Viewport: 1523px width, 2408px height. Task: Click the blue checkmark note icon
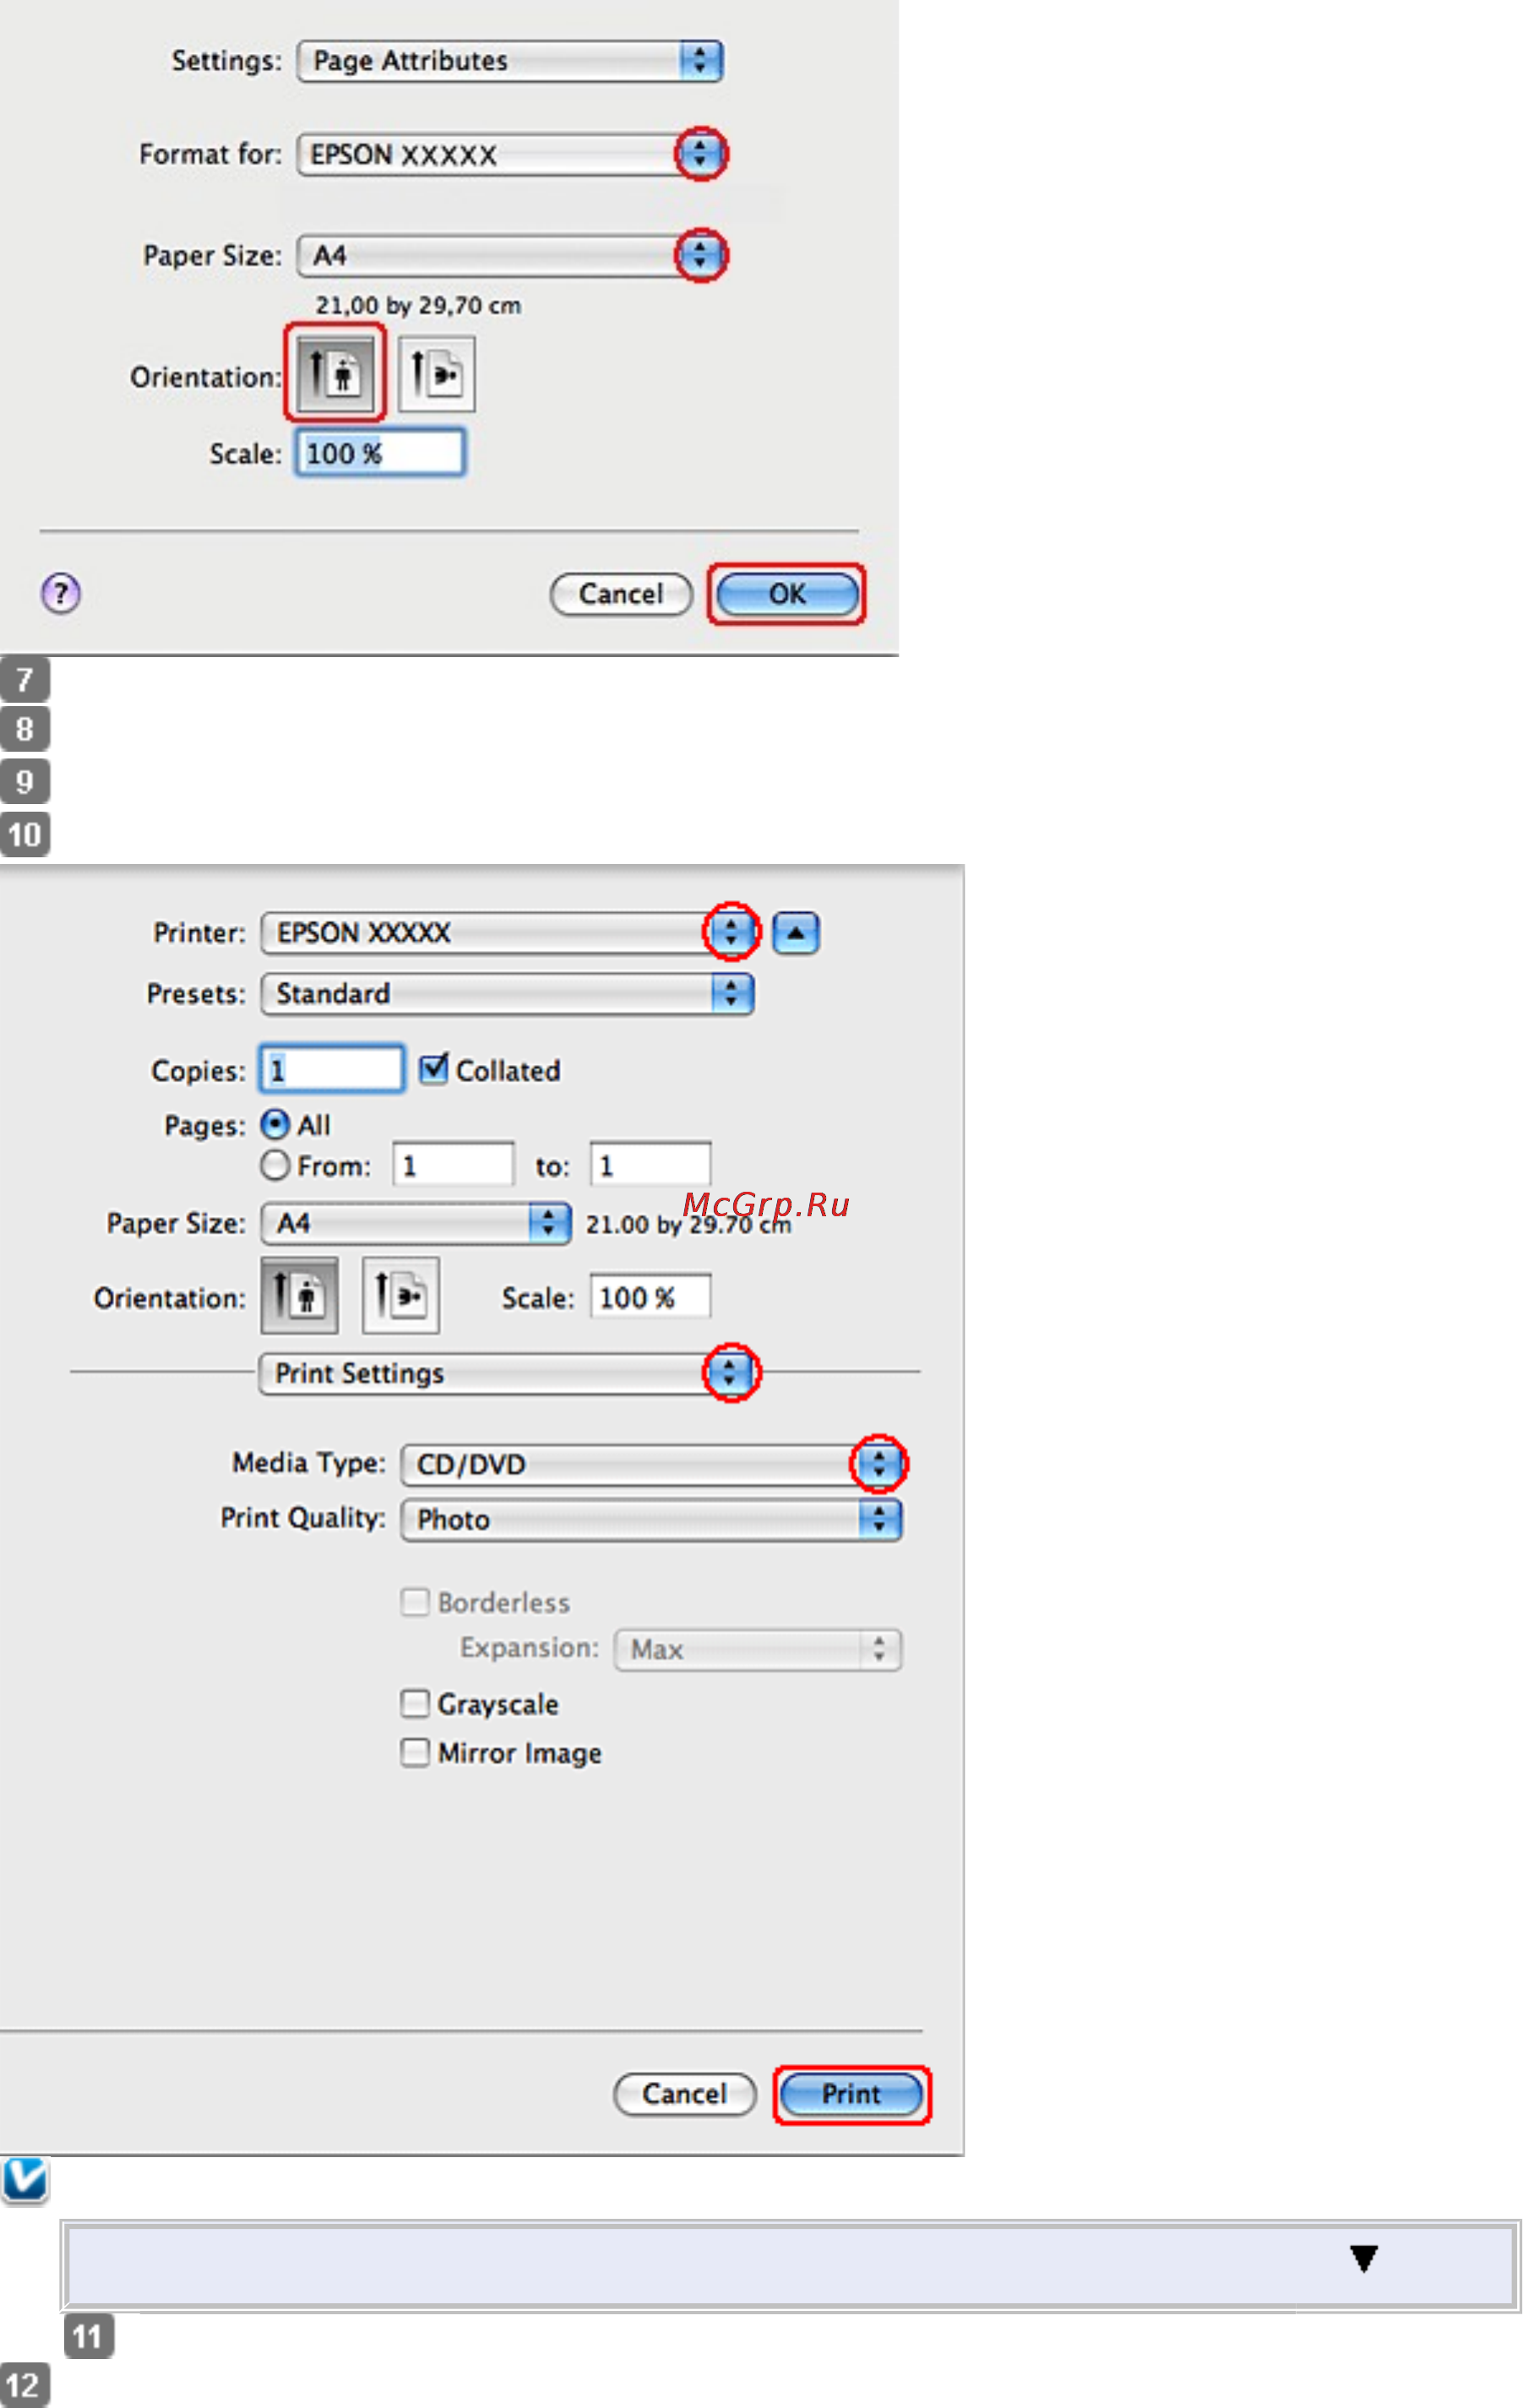point(25,2179)
